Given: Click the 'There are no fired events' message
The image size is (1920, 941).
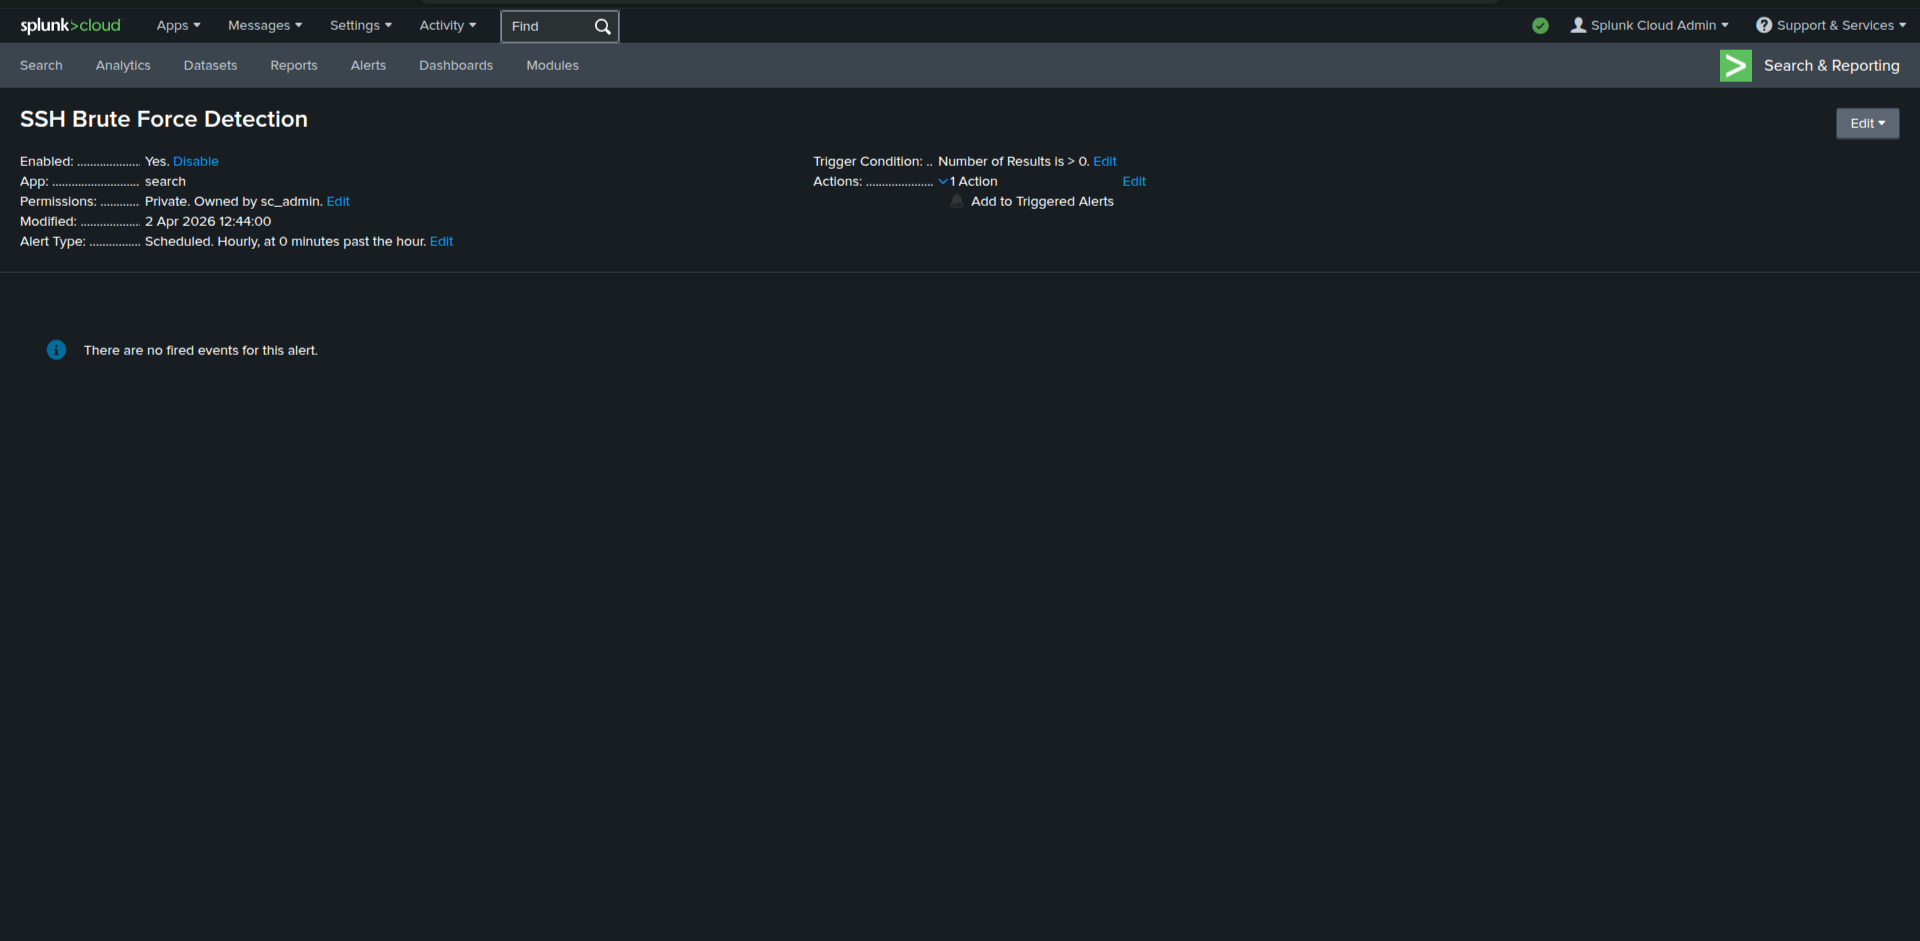Looking at the screenshot, I should coord(201,350).
